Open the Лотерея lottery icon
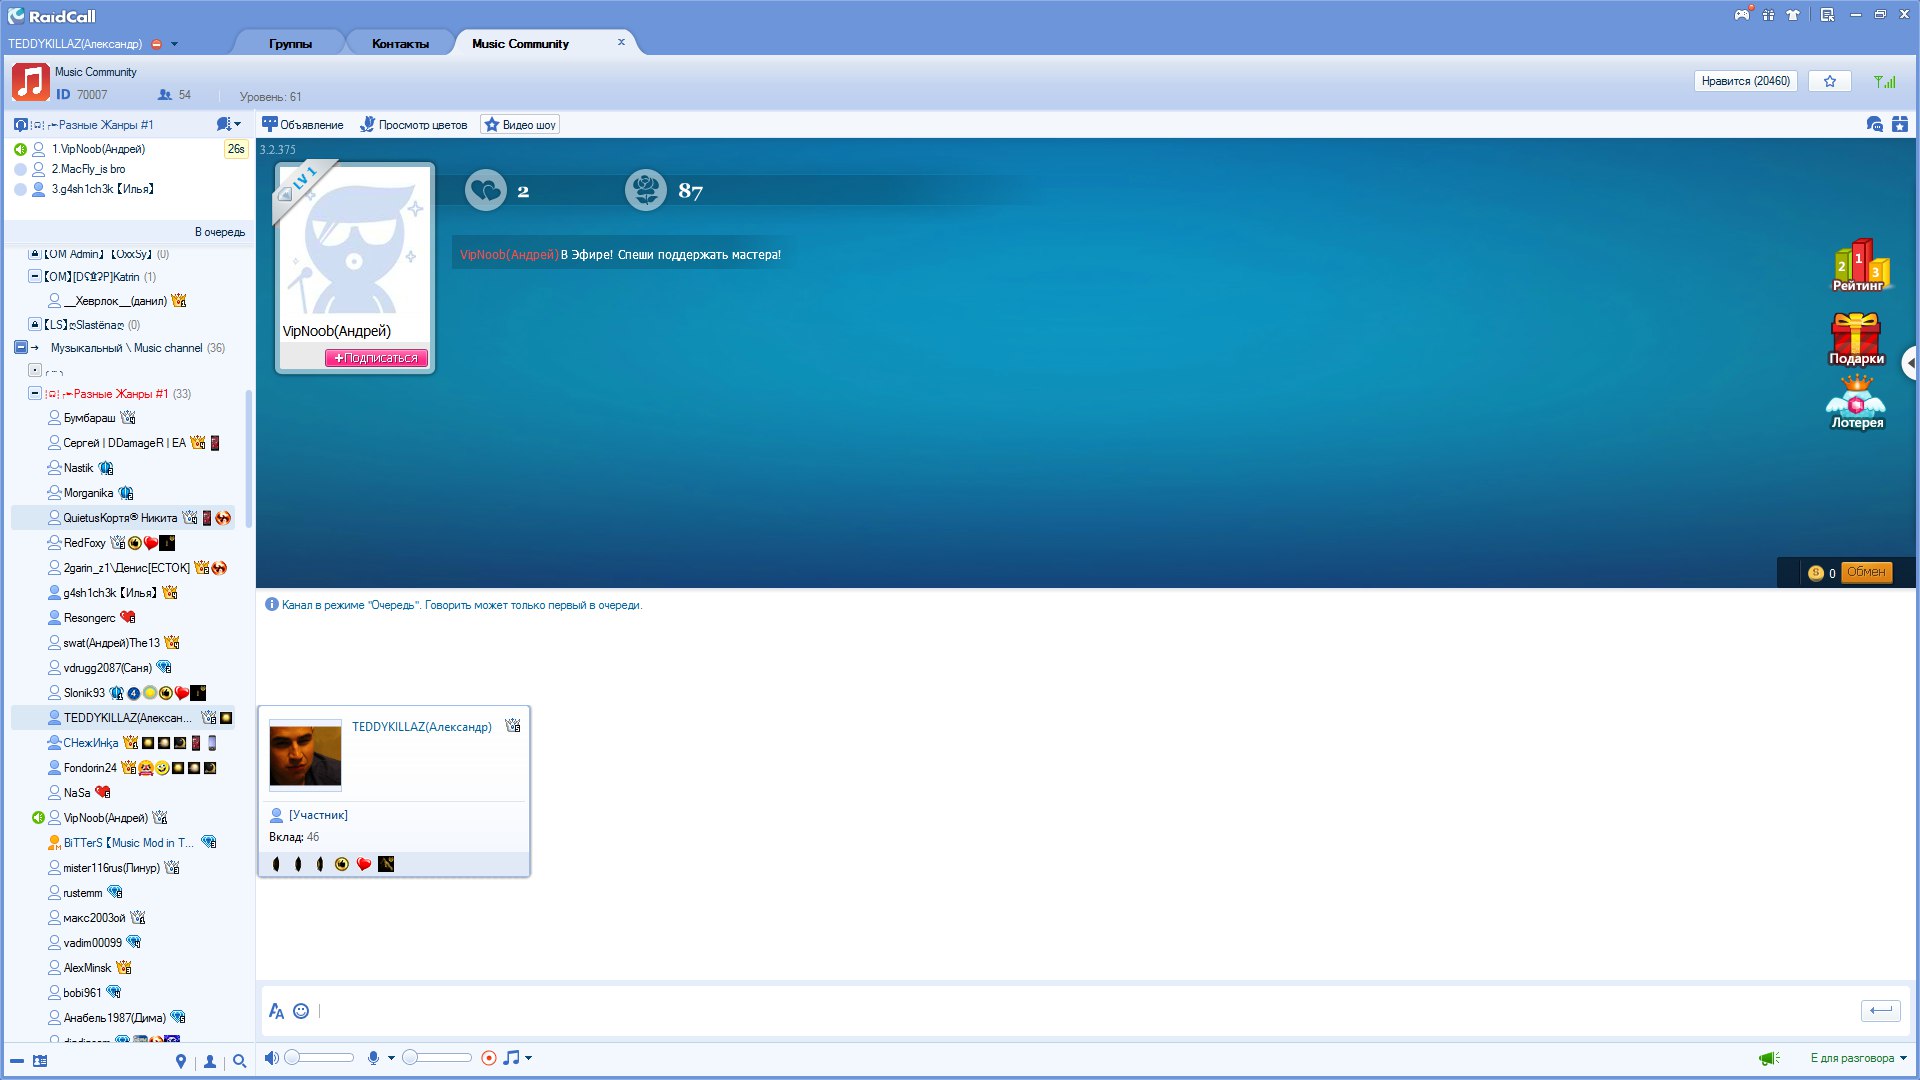Image resolution: width=1920 pixels, height=1080 pixels. 1856,402
